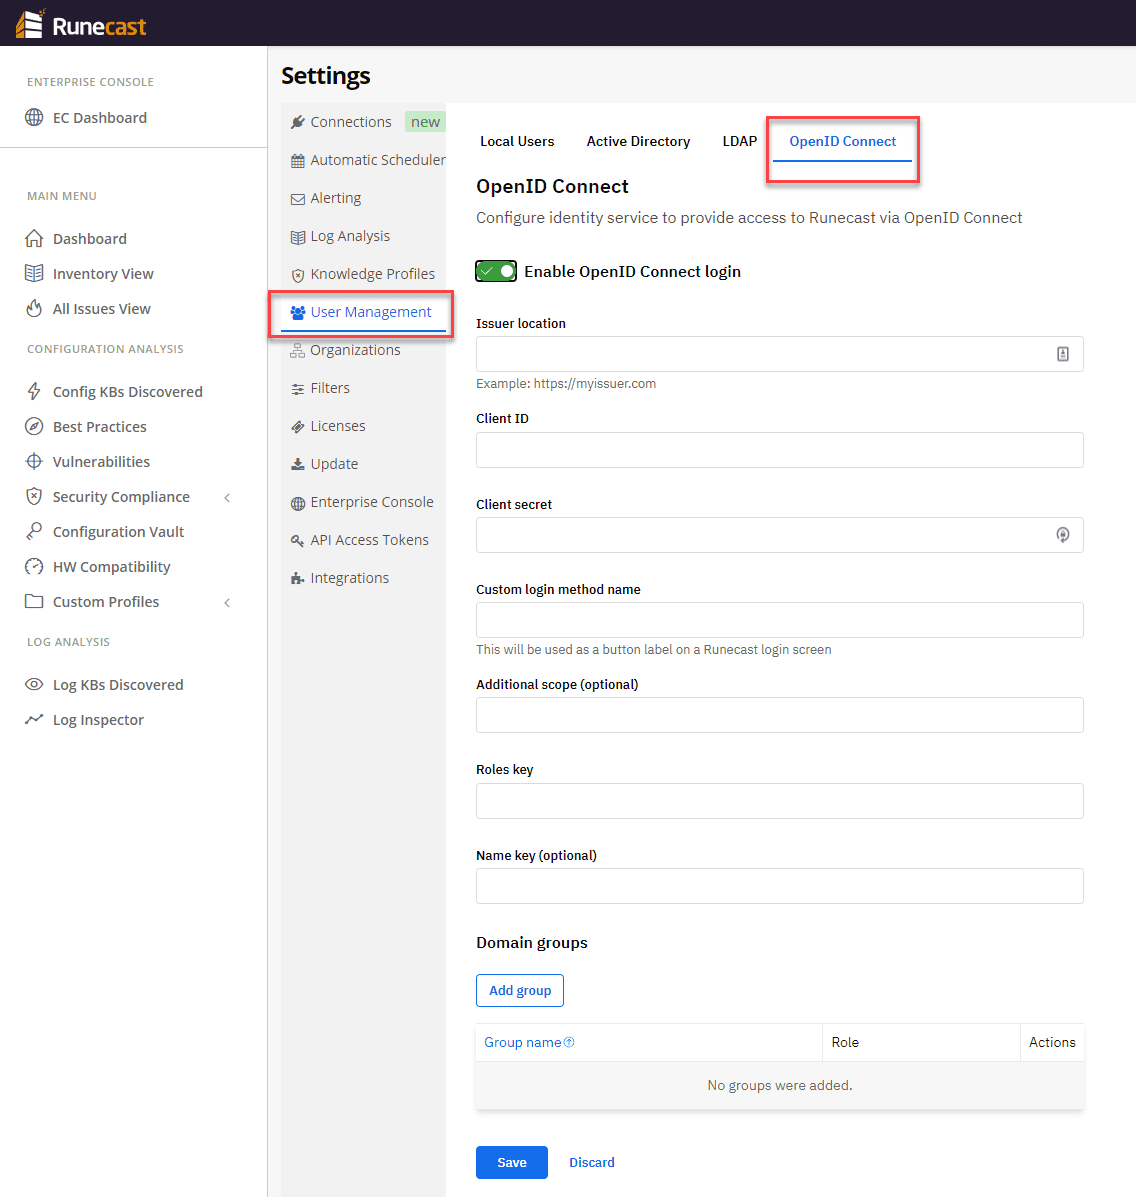Click the Knowledge Profiles shield icon

pos(297,275)
